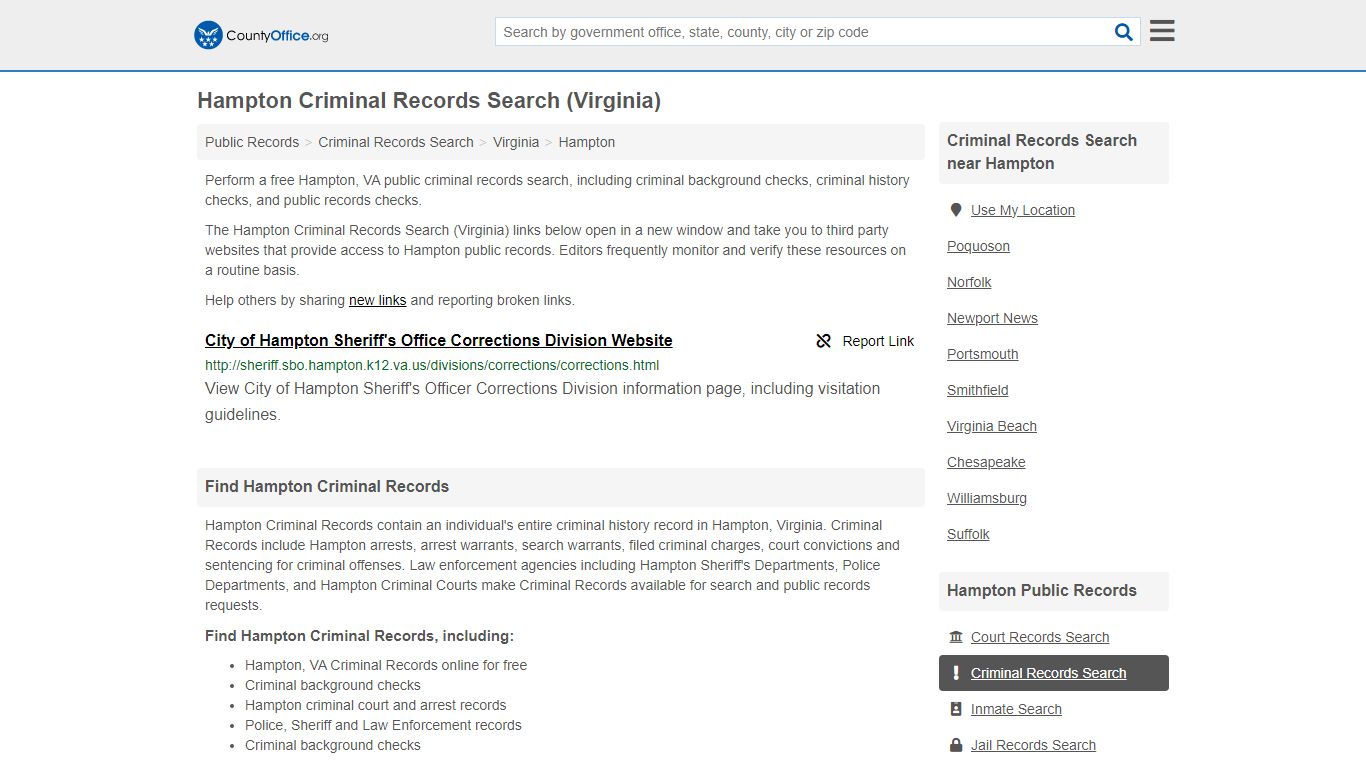Open Virginia Beach nearby city link

click(x=992, y=426)
